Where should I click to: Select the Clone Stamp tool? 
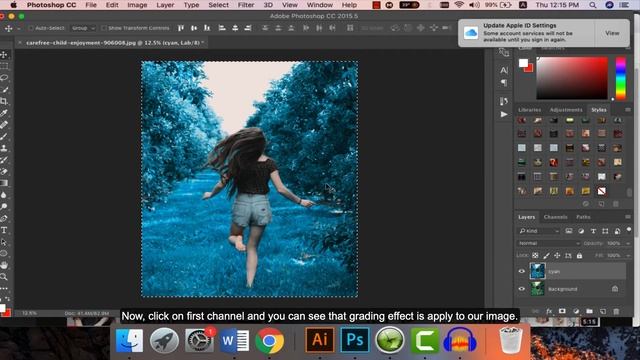(x=4, y=148)
